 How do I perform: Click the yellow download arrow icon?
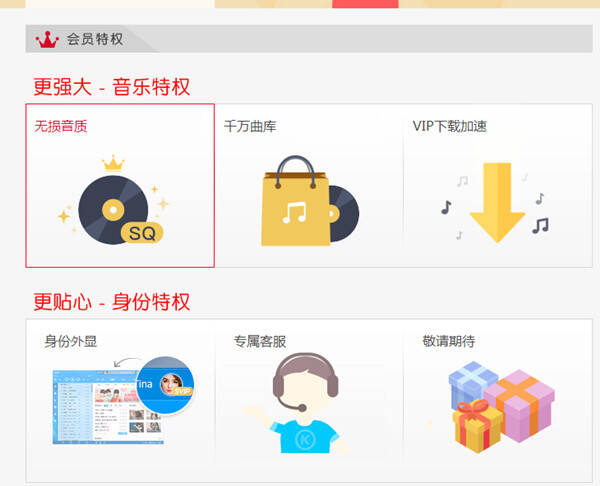tap(497, 203)
